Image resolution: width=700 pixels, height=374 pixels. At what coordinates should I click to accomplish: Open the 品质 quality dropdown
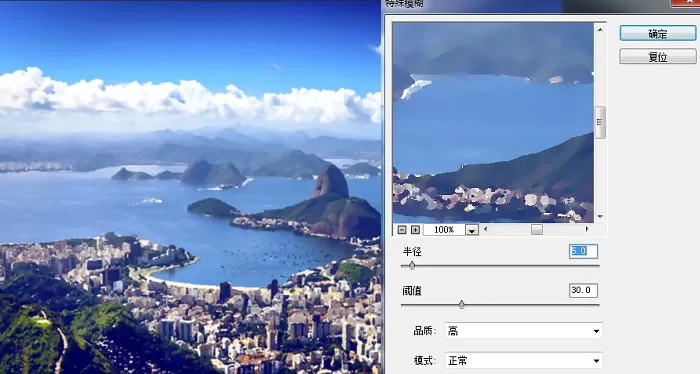pos(524,331)
